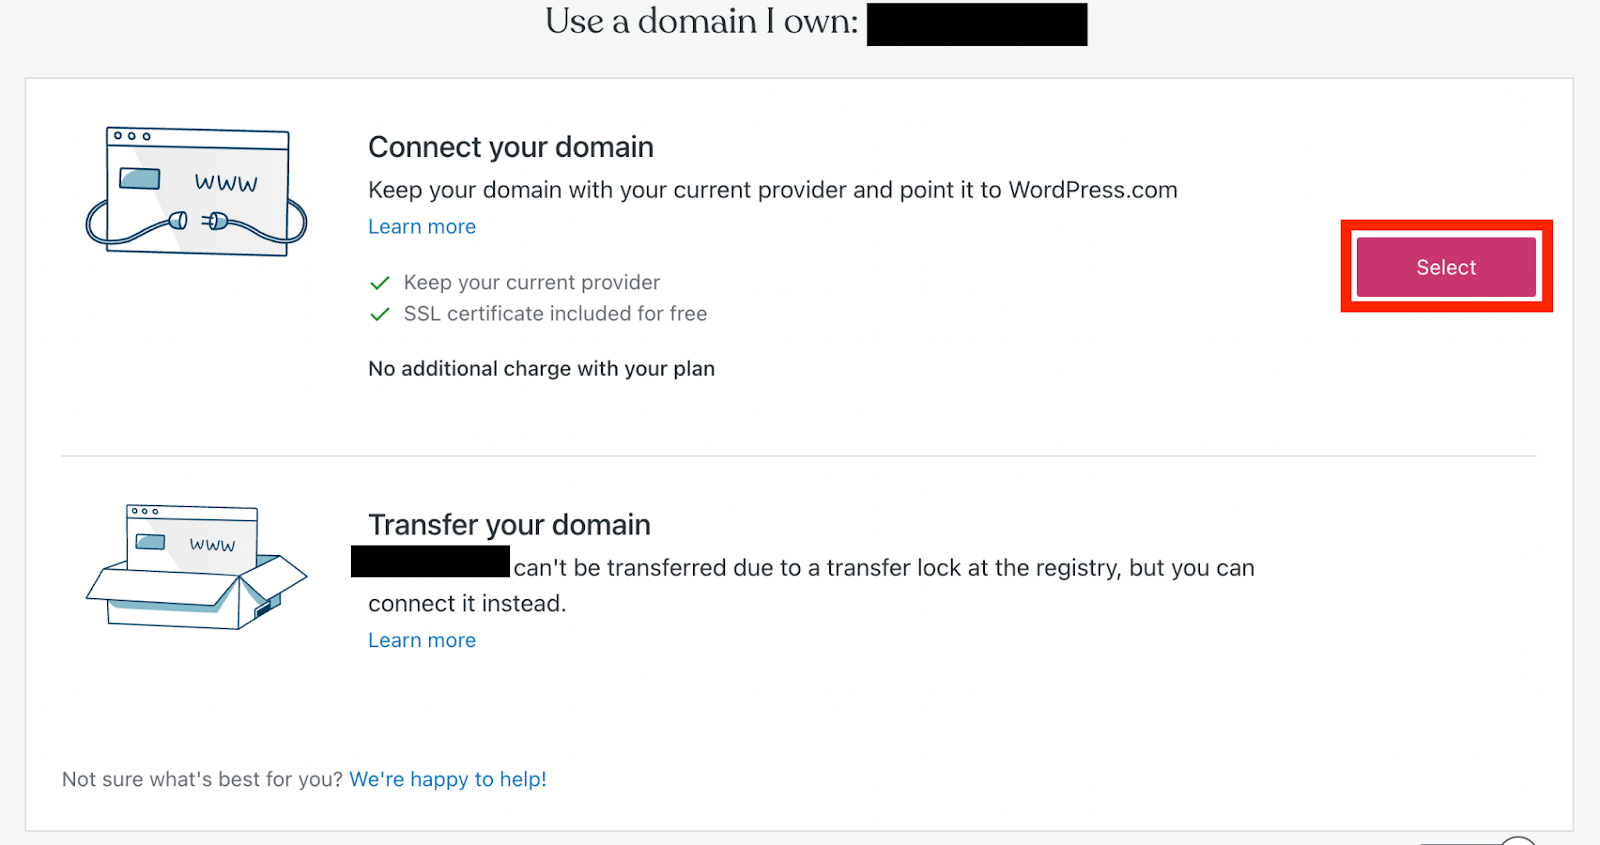Click checkmark beside Keep your current provider
This screenshot has height=845, width=1600.
pyautogui.click(x=380, y=283)
